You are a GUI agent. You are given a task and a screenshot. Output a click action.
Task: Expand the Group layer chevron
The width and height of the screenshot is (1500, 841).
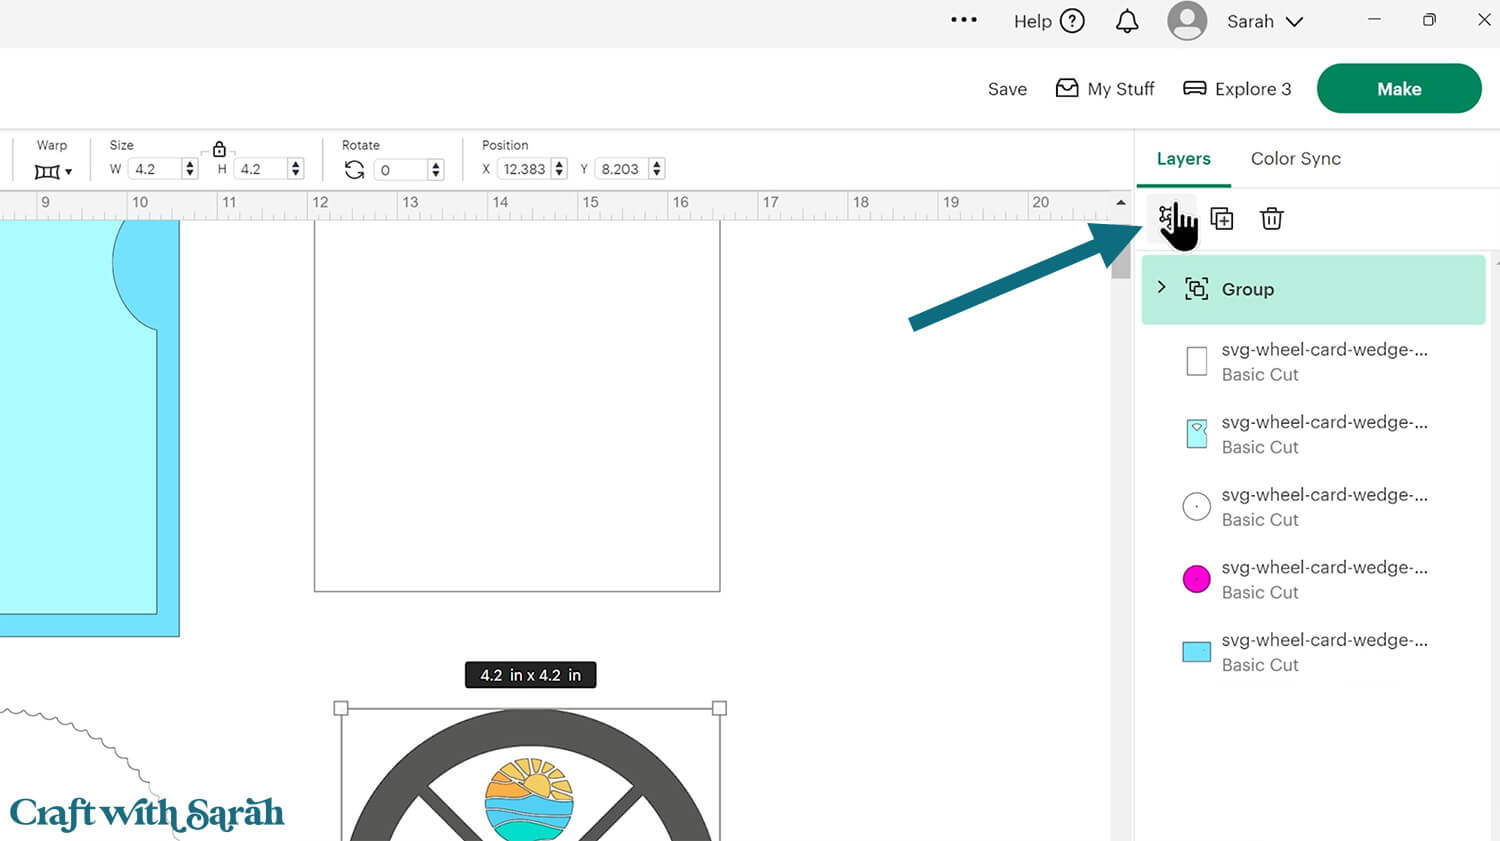[1161, 288]
